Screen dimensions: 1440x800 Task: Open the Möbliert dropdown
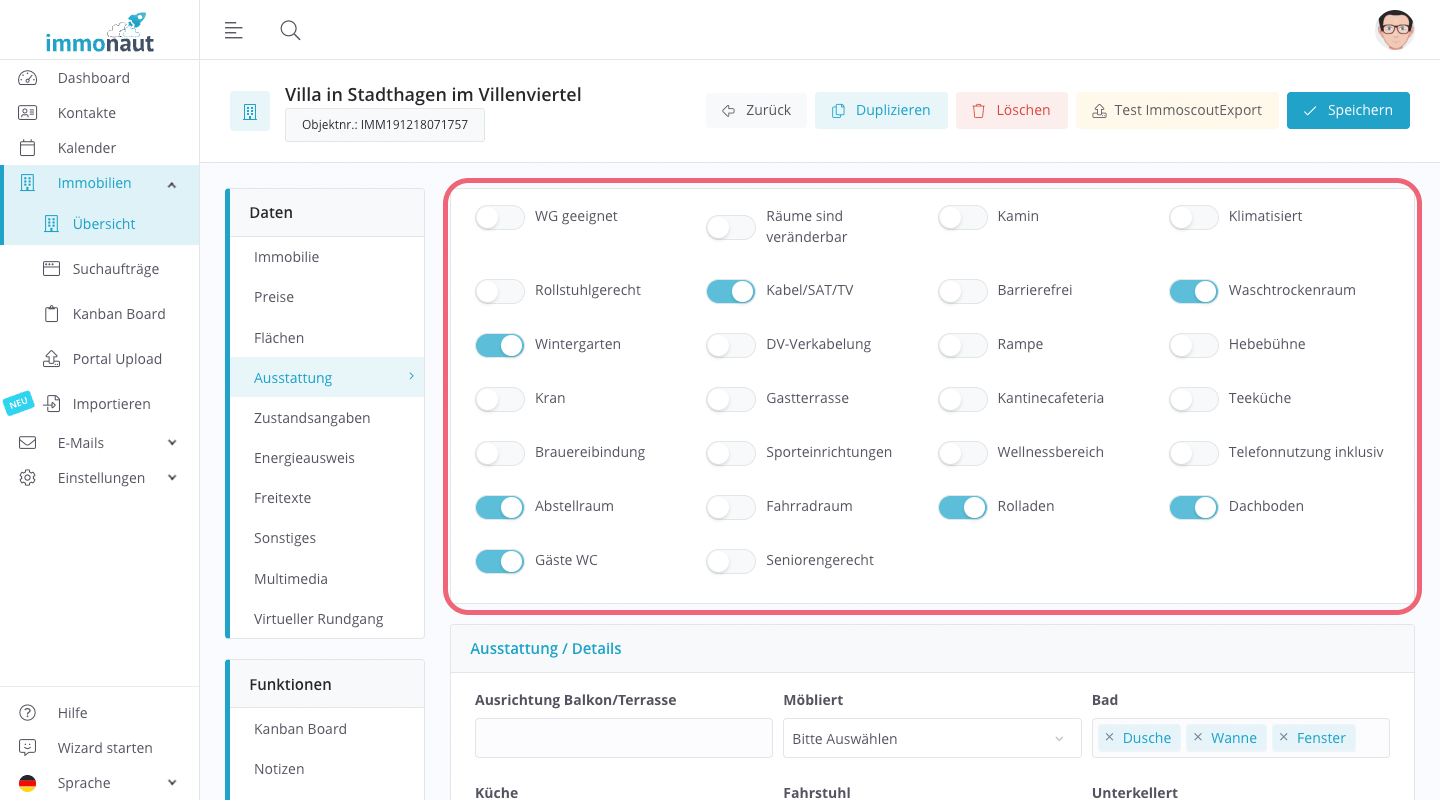click(931, 739)
